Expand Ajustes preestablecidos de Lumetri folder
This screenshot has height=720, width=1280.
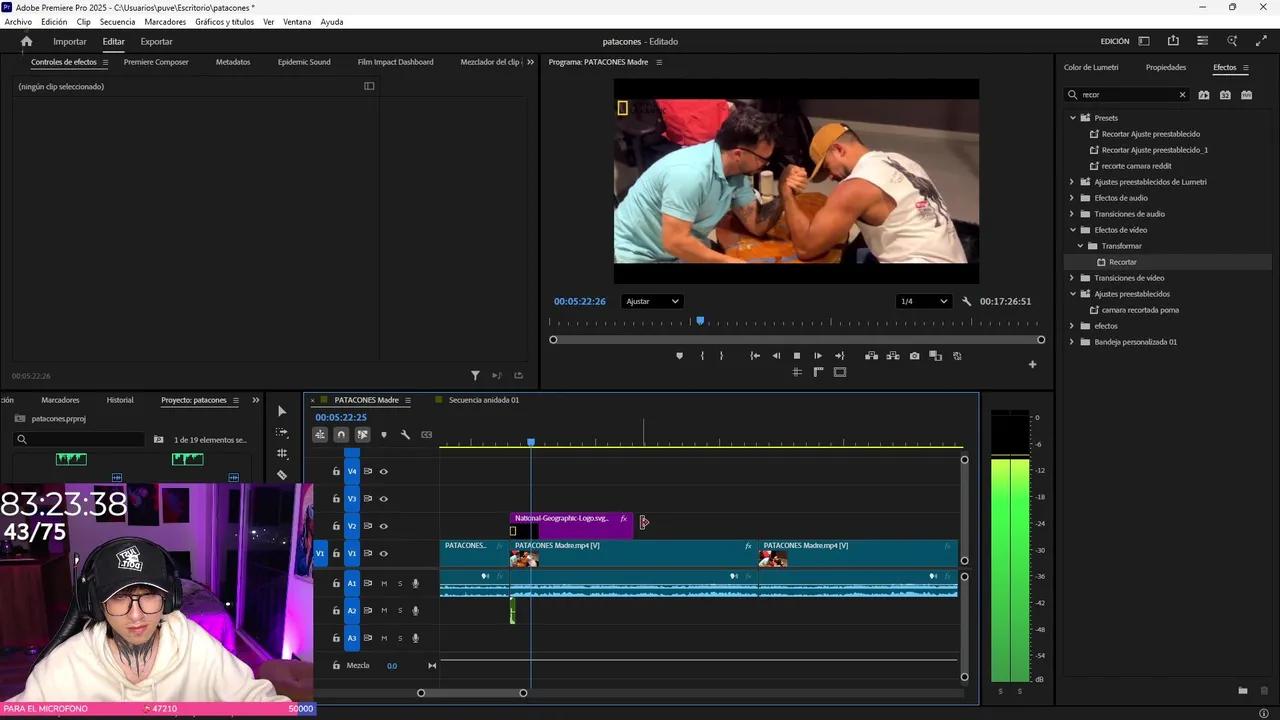point(1072,182)
